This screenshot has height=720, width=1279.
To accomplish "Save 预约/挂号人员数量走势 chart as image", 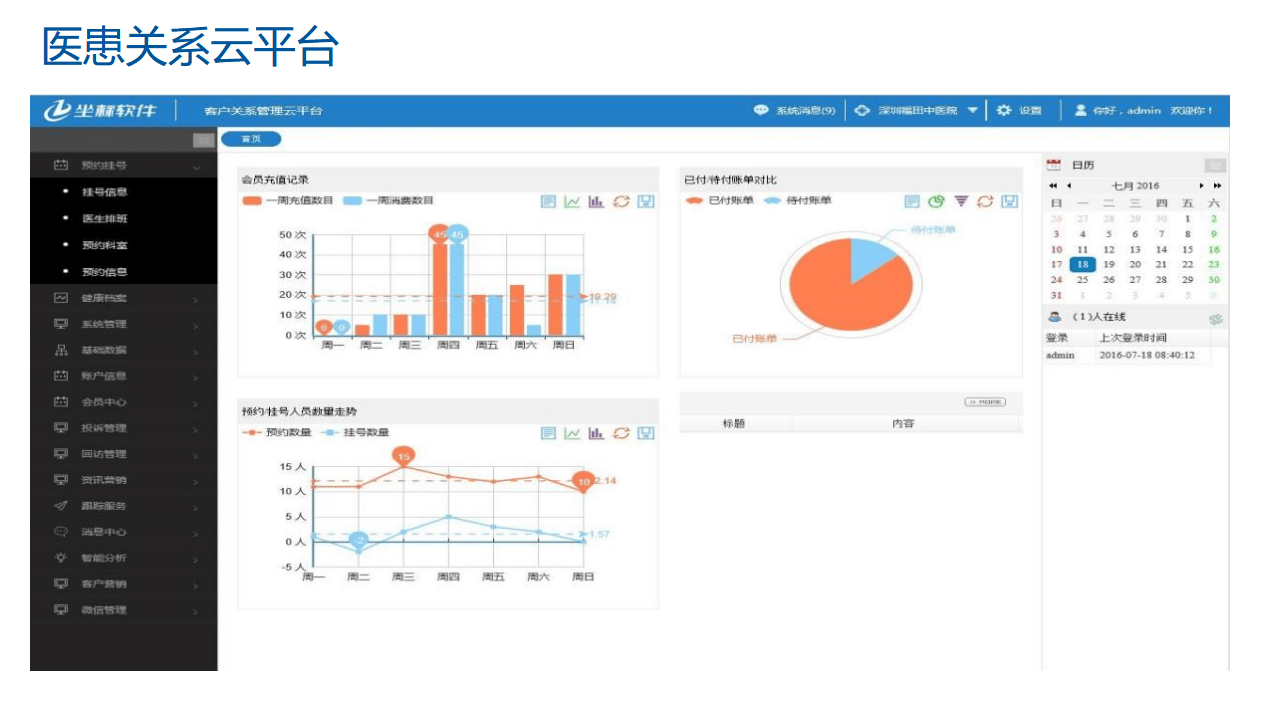I will [646, 433].
